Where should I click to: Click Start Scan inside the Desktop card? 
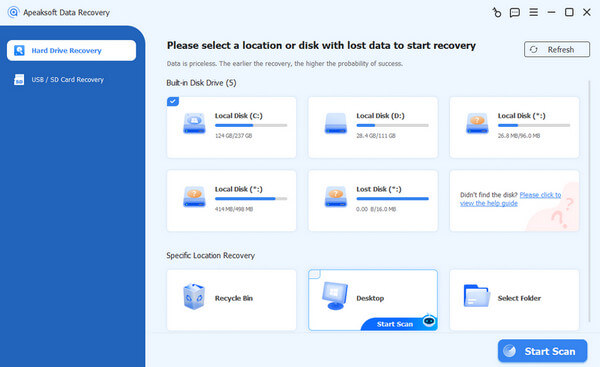pos(395,324)
